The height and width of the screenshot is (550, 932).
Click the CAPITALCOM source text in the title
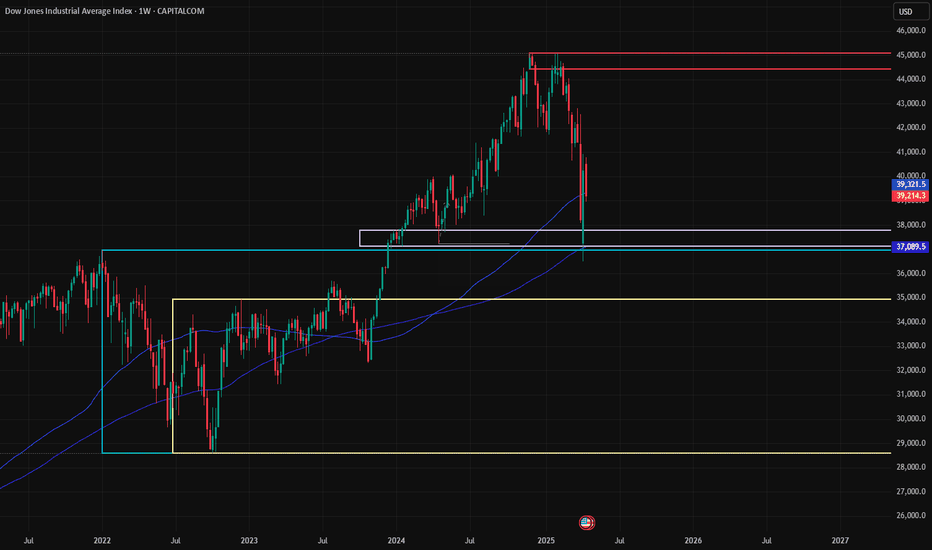[x=181, y=11]
